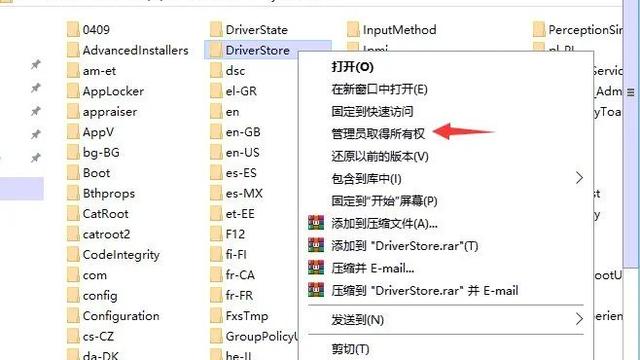Screen dimensions: 640x360
Task: Click the folder icon of InputMethod
Action: 353,29
